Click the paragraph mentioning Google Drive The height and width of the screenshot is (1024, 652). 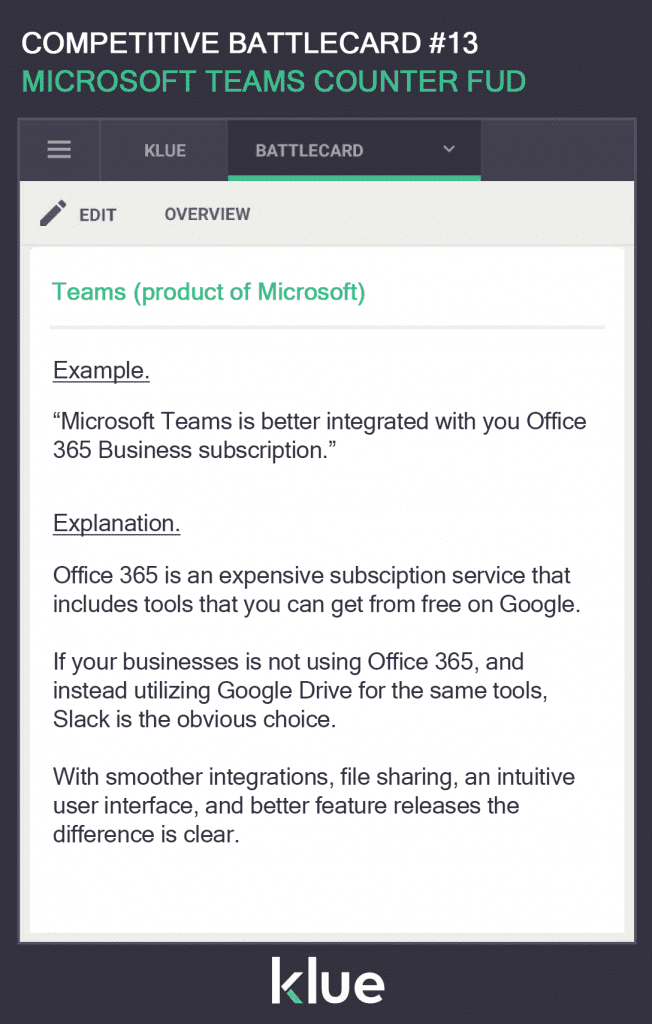[301, 690]
